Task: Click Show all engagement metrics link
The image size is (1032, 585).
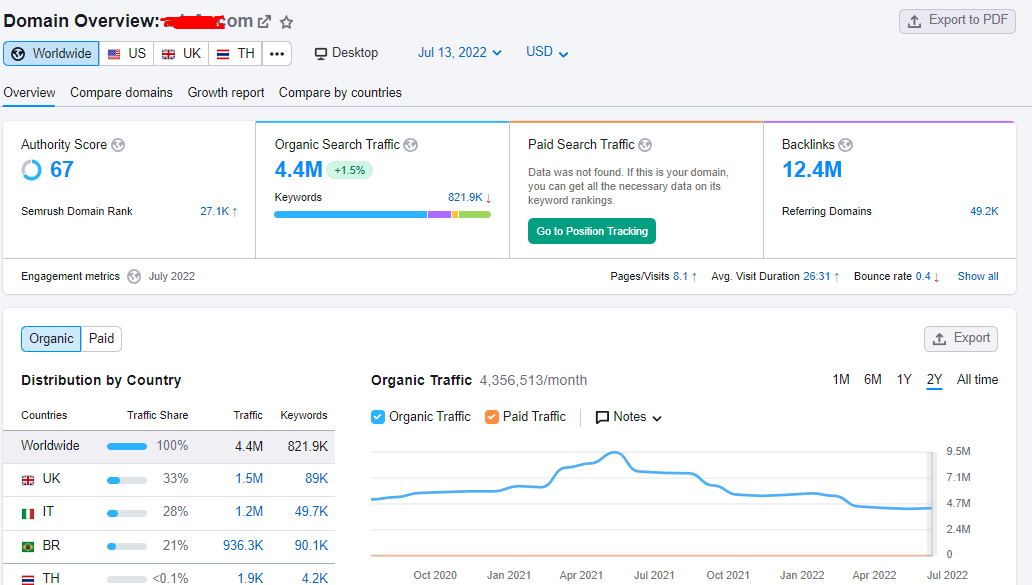Action: [978, 276]
